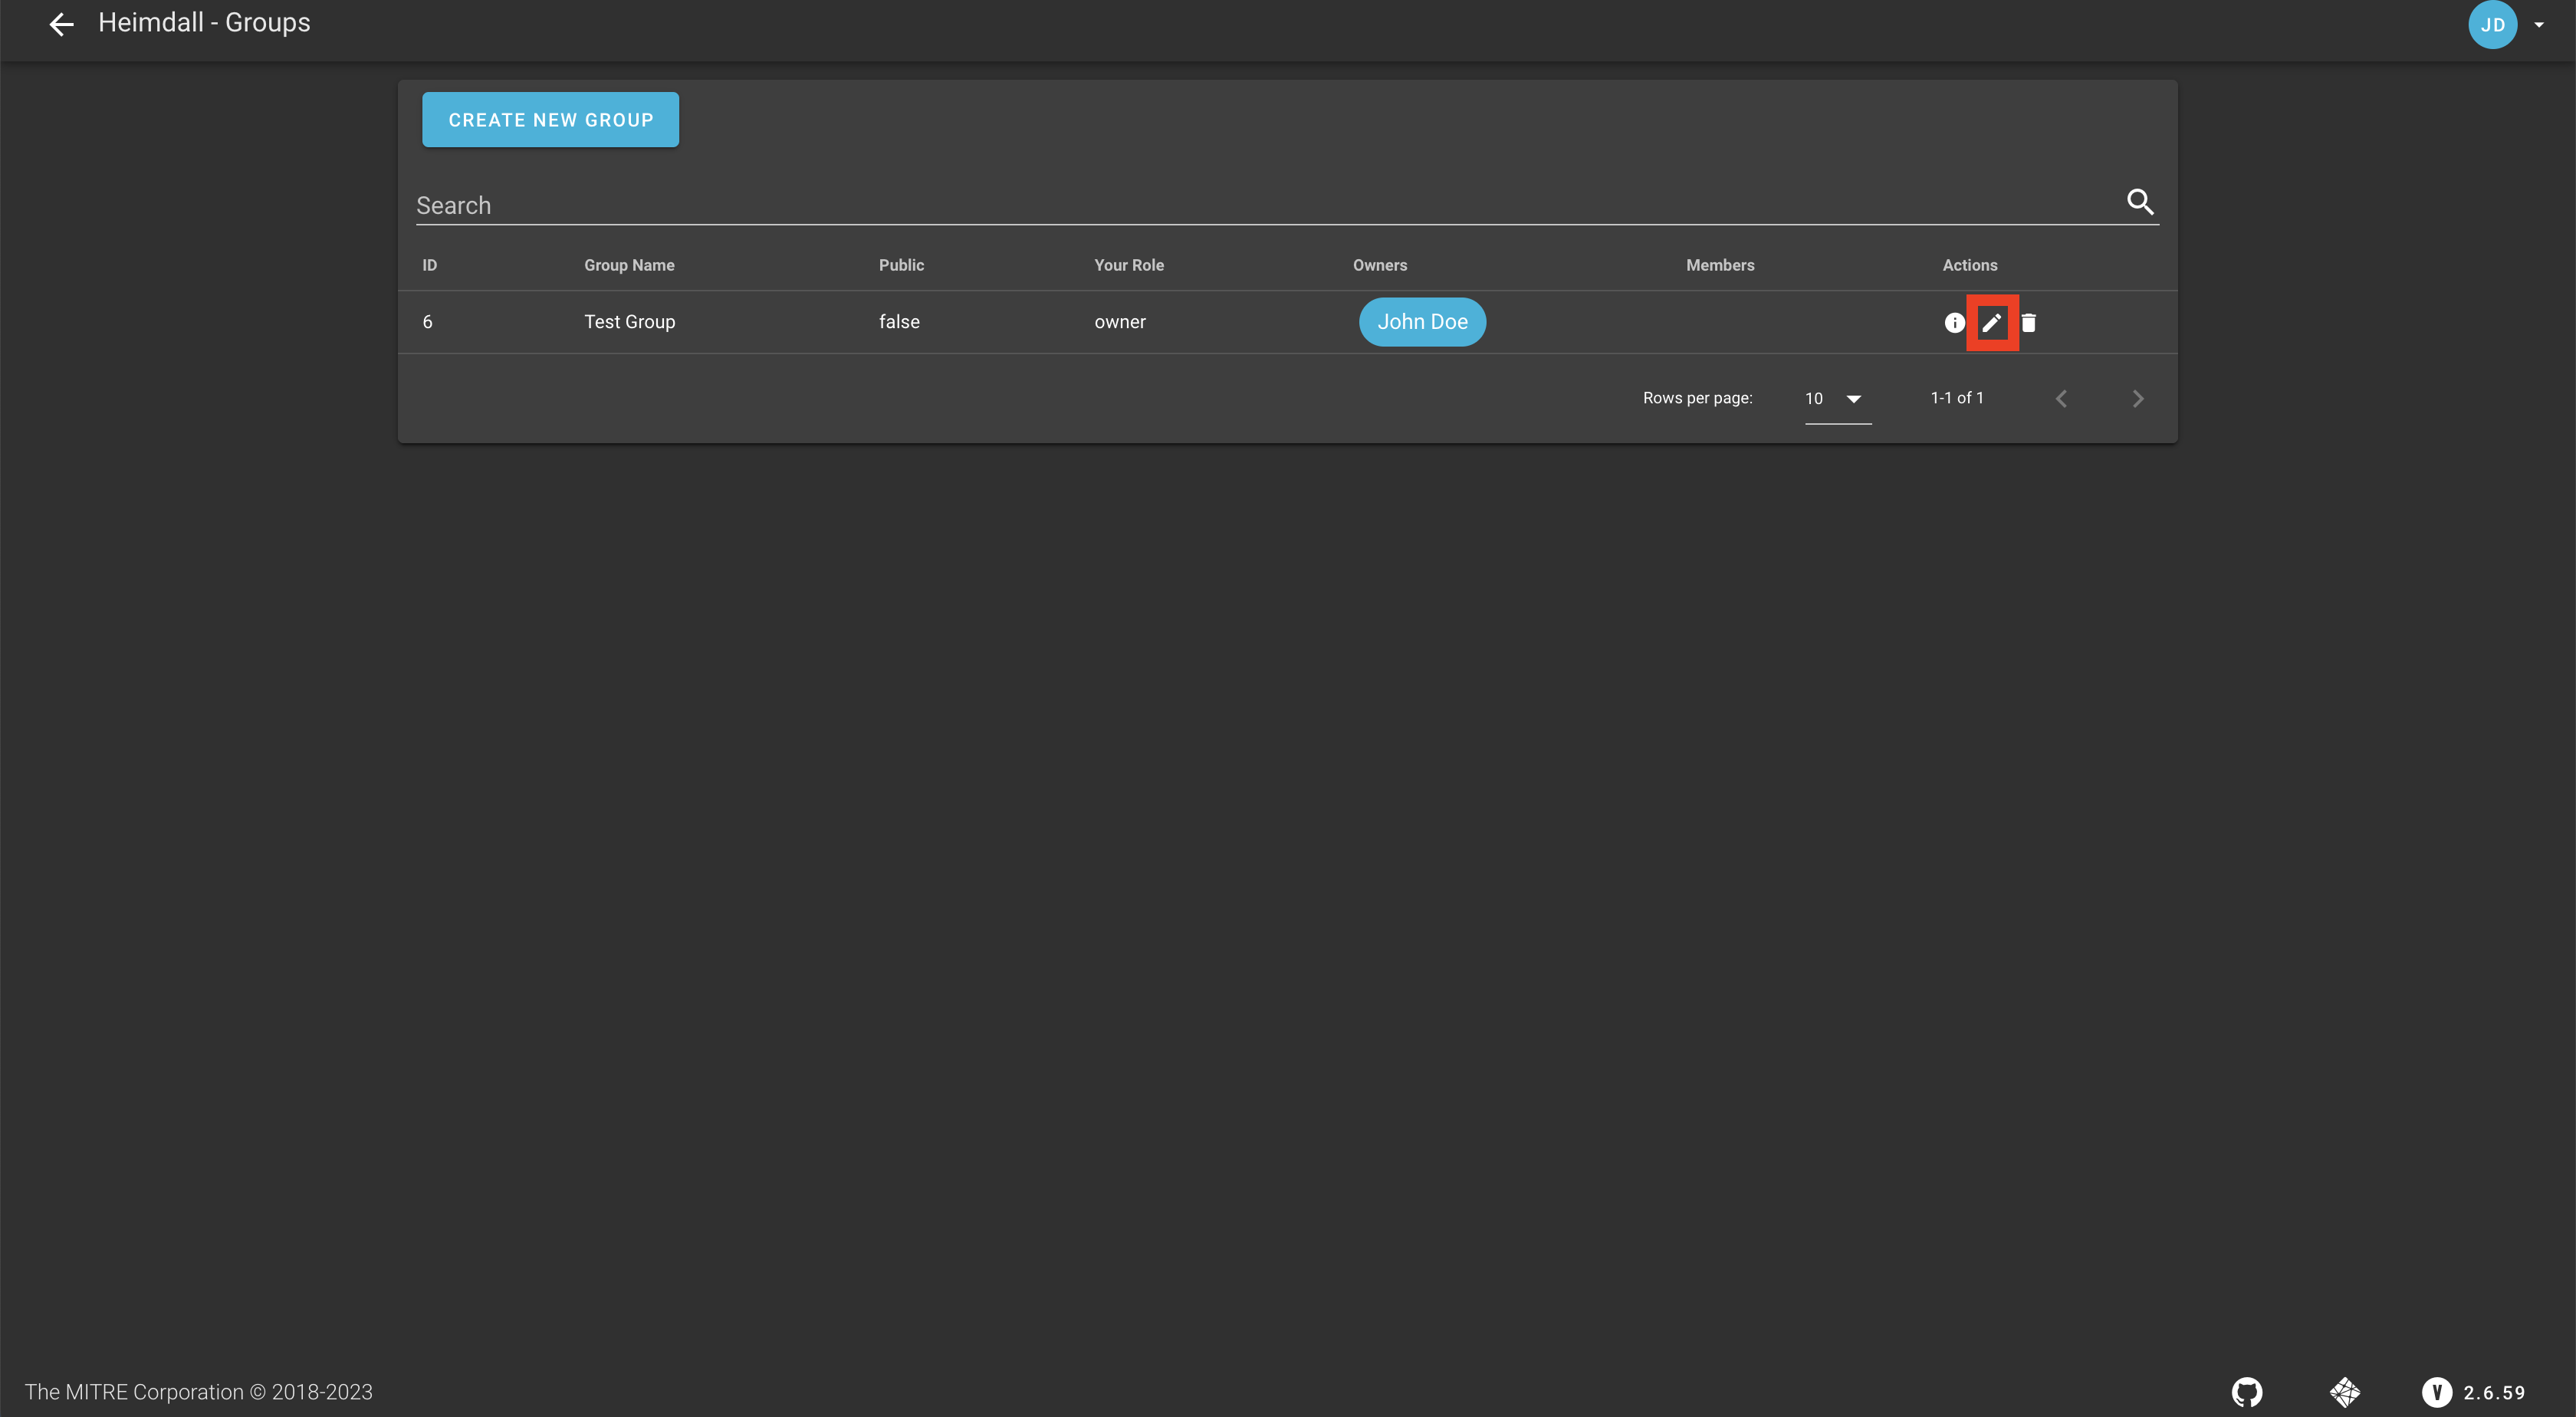The image size is (2576, 1417).
Task: Click the Netlify diamond footer icon
Action: click(x=2344, y=1391)
